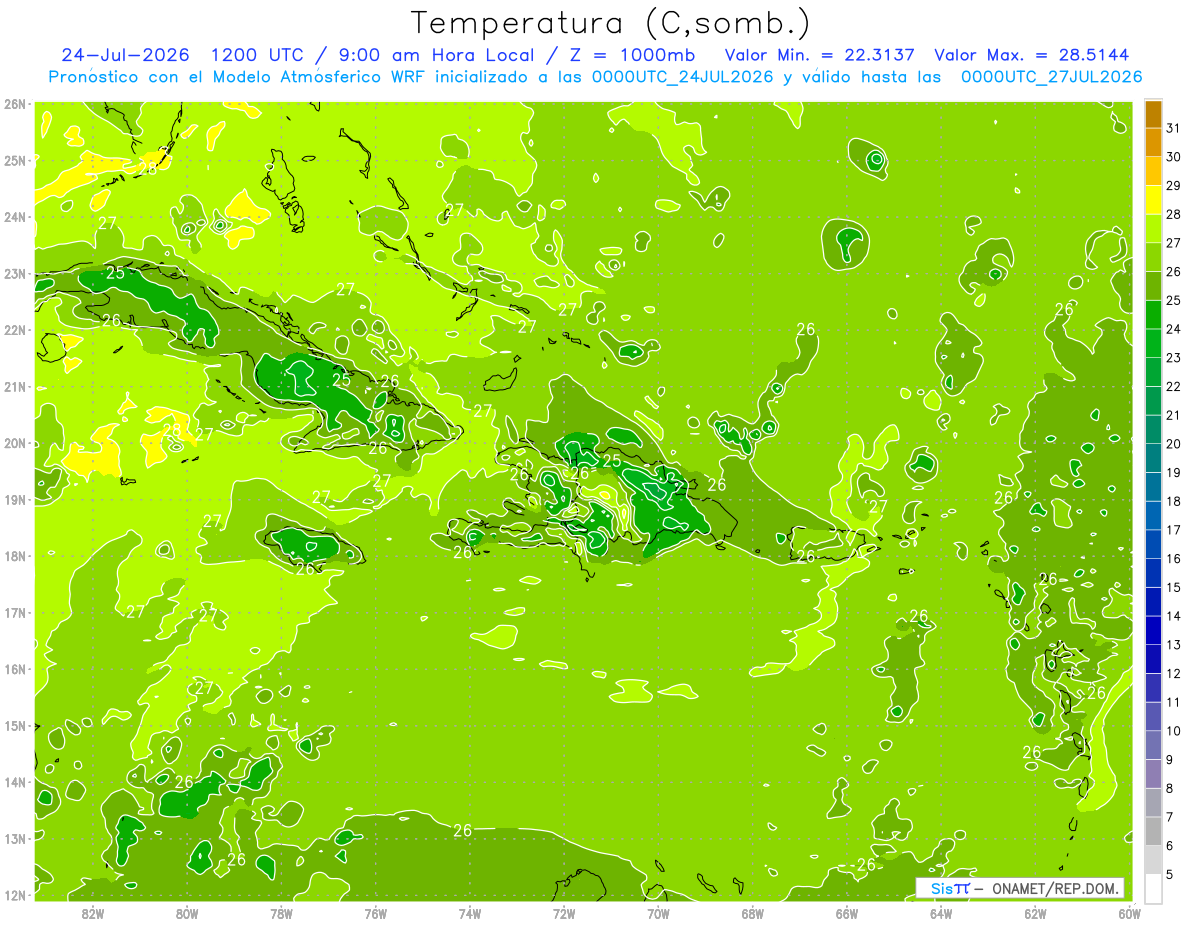Click the amber swatch between 29 and 30

pyautogui.click(x=1153, y=172)
